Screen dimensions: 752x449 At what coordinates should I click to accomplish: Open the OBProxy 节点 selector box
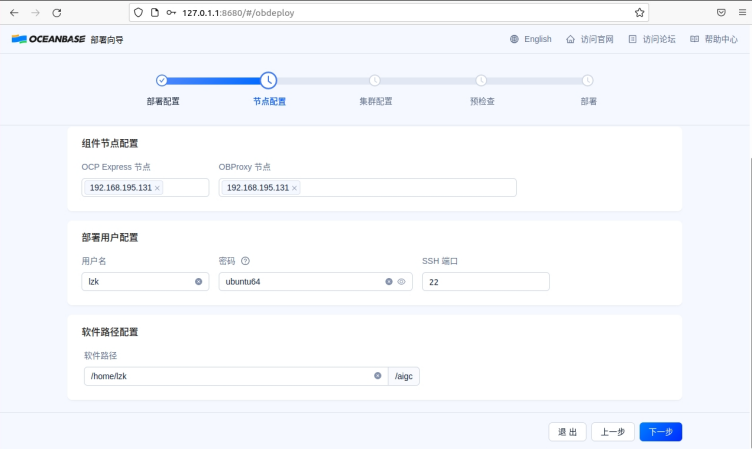click(x=367, y=188)
